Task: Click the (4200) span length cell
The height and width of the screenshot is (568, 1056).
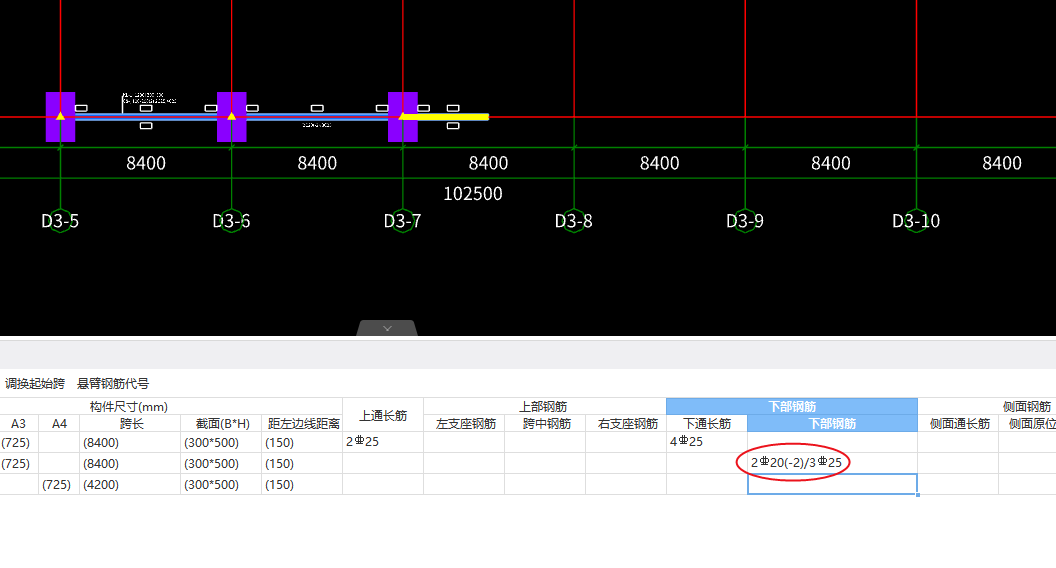Action: point(130,484)
